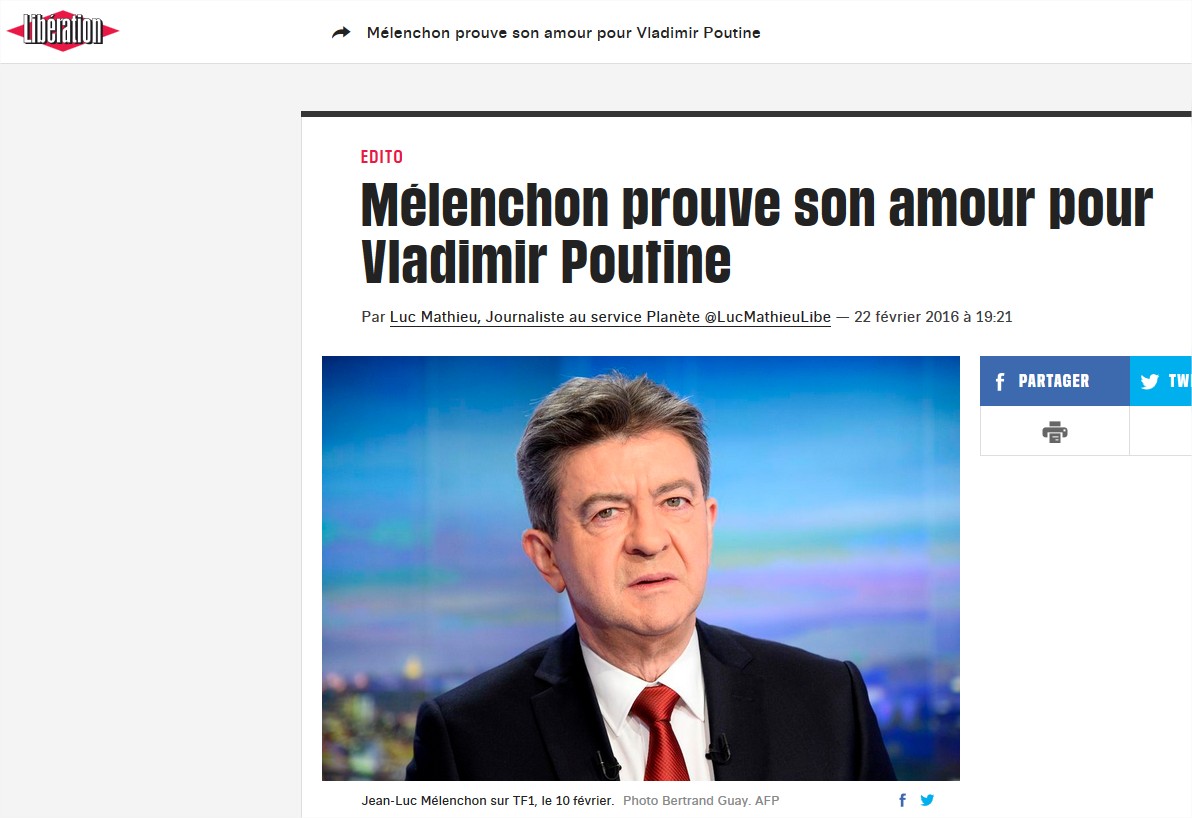Click the empty share cell right of printer
This screenshot has width=1192, height=818.
coord(1161,431)
